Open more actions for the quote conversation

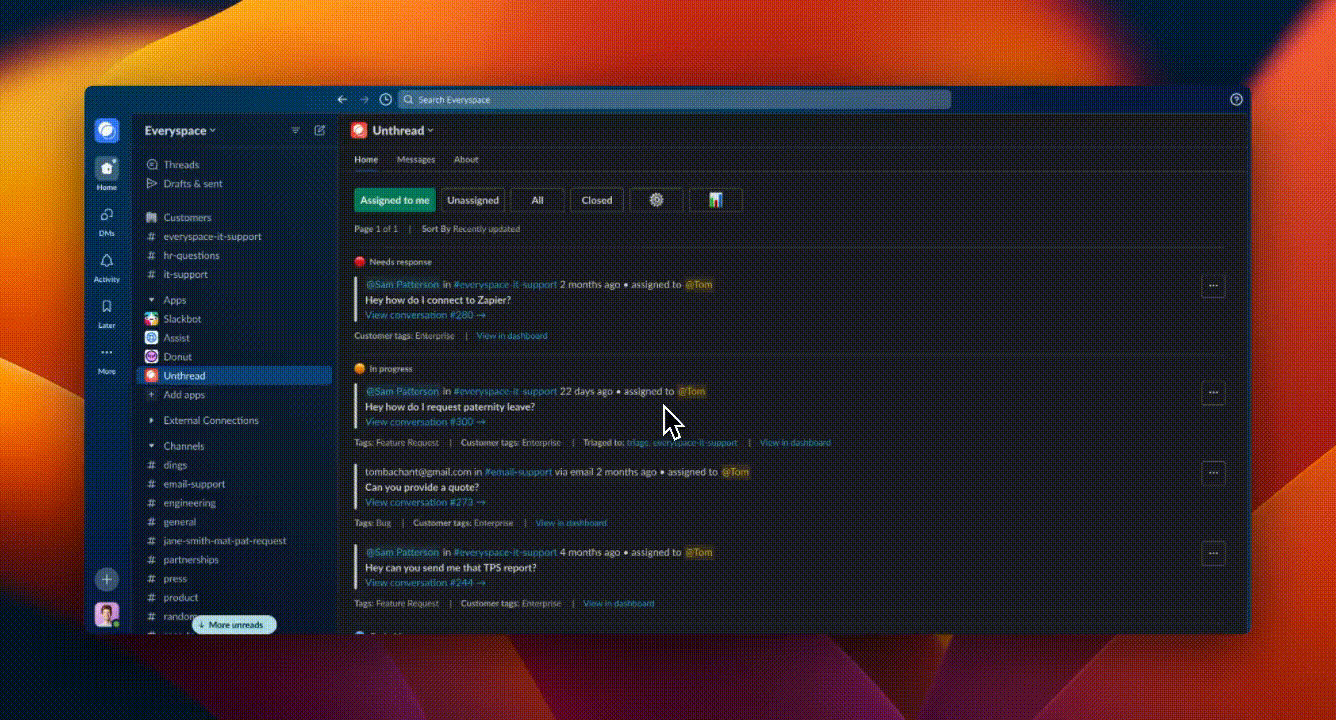click(1213, 473)
